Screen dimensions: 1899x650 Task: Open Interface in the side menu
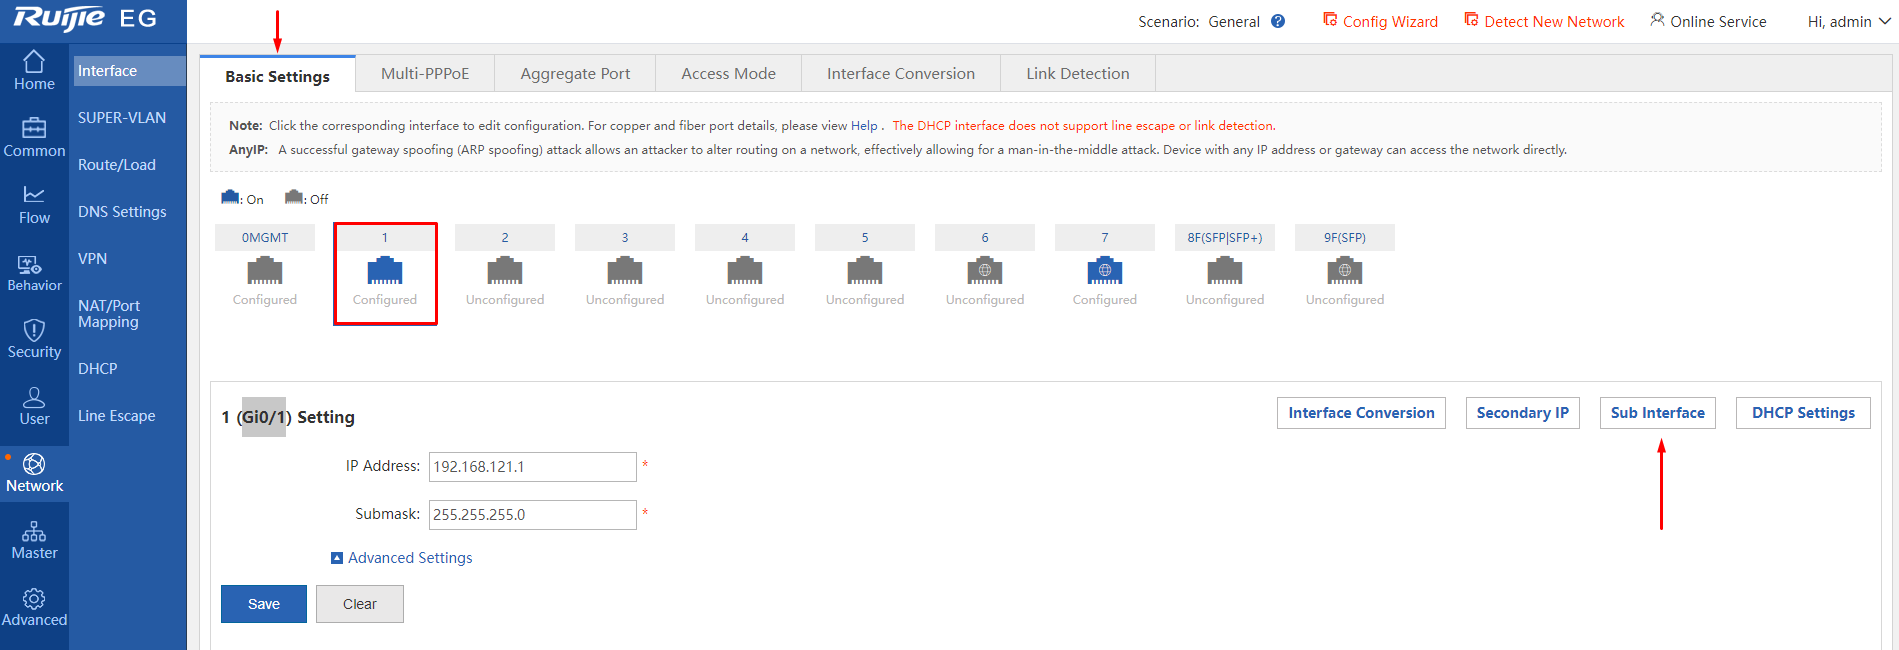point(129,71)
